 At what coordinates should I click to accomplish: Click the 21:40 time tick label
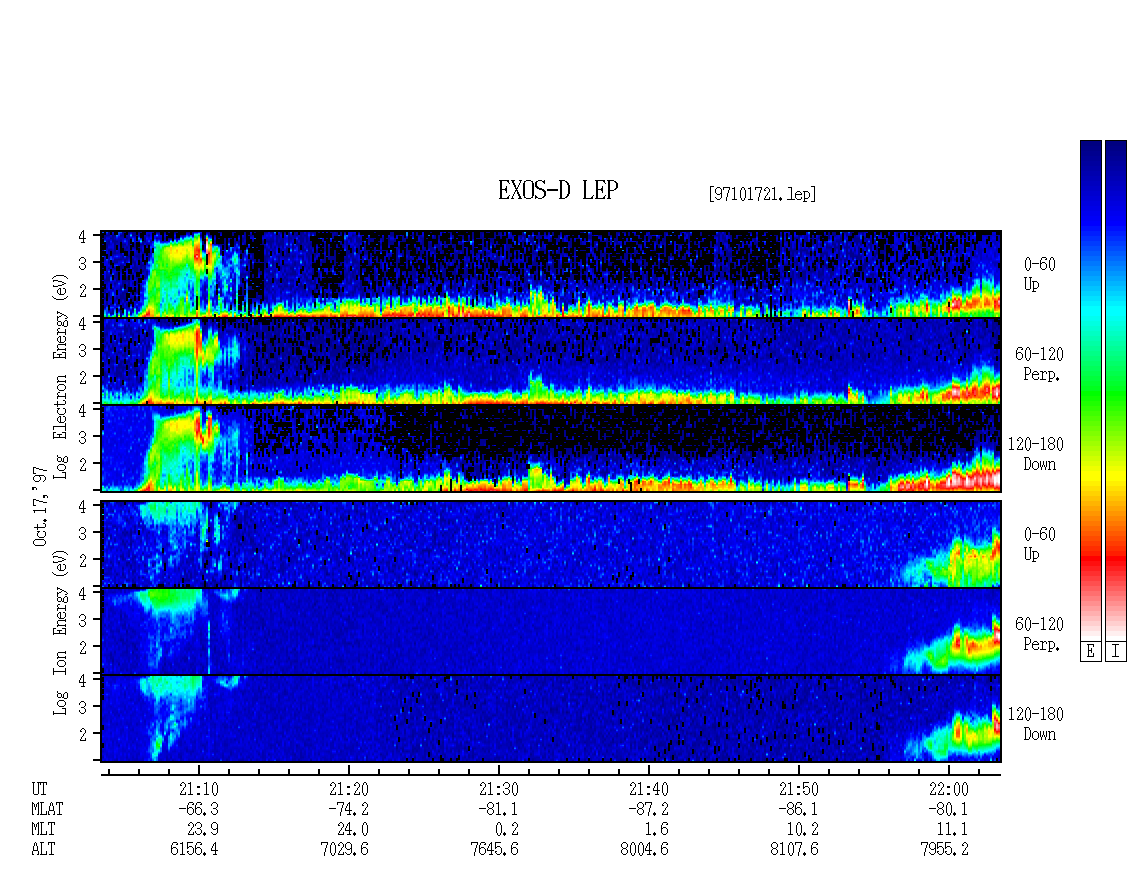(x=649, y=789)
